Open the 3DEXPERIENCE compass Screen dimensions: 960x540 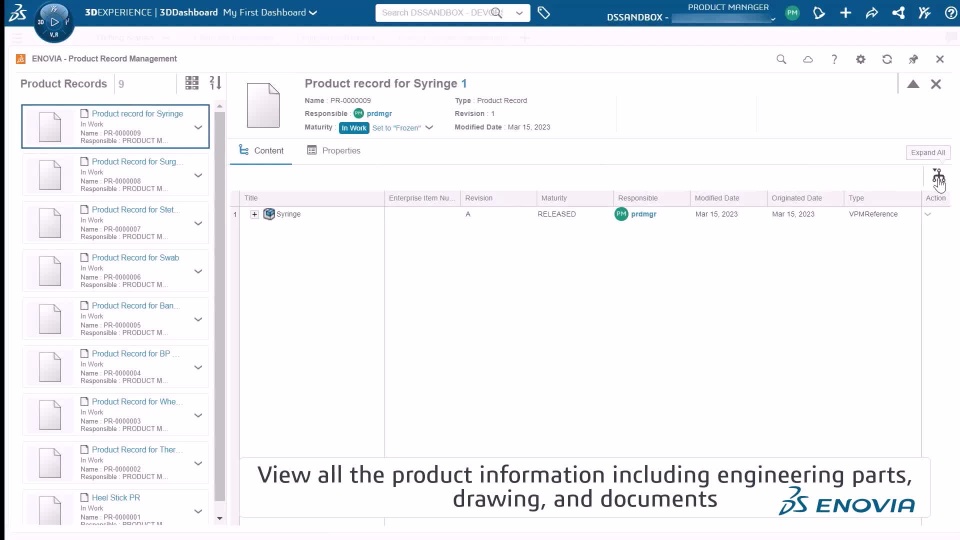click(x=54, y=22)
